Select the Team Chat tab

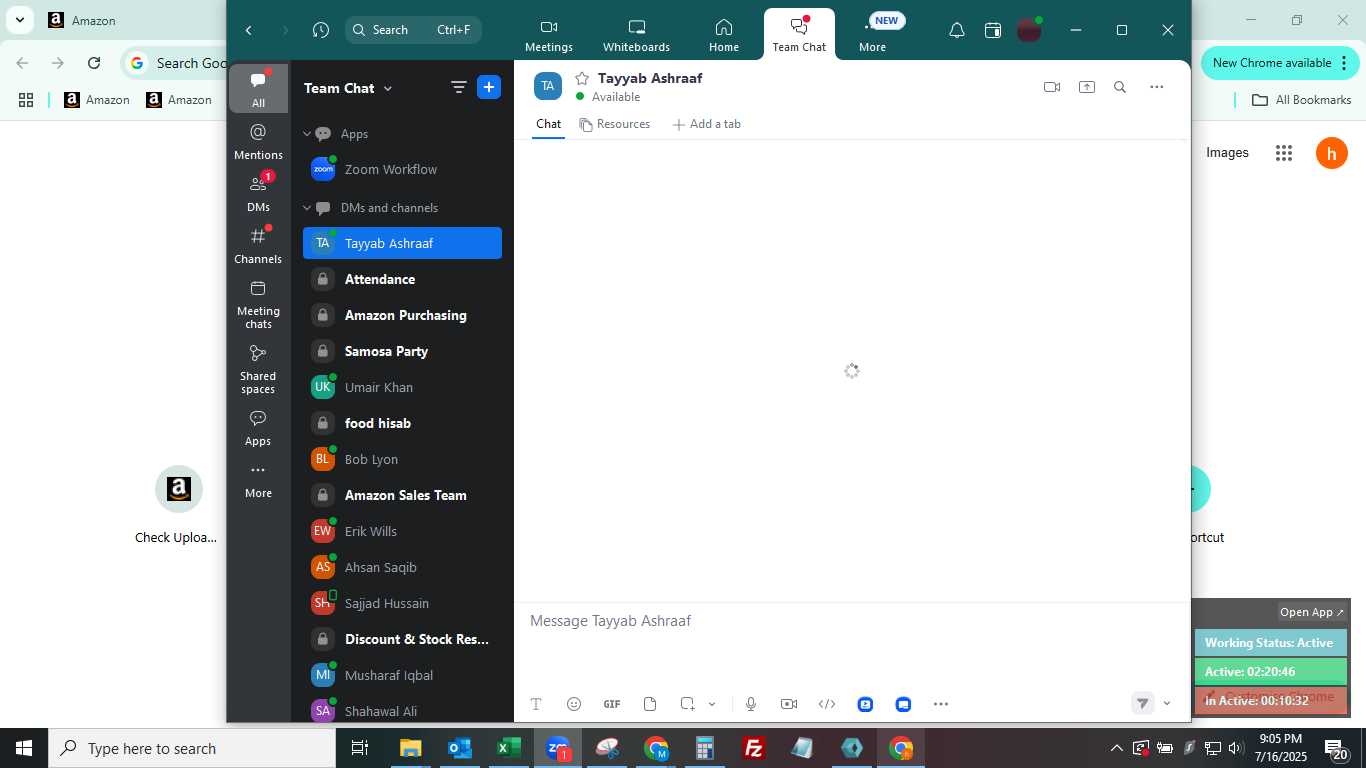[799, 35]
